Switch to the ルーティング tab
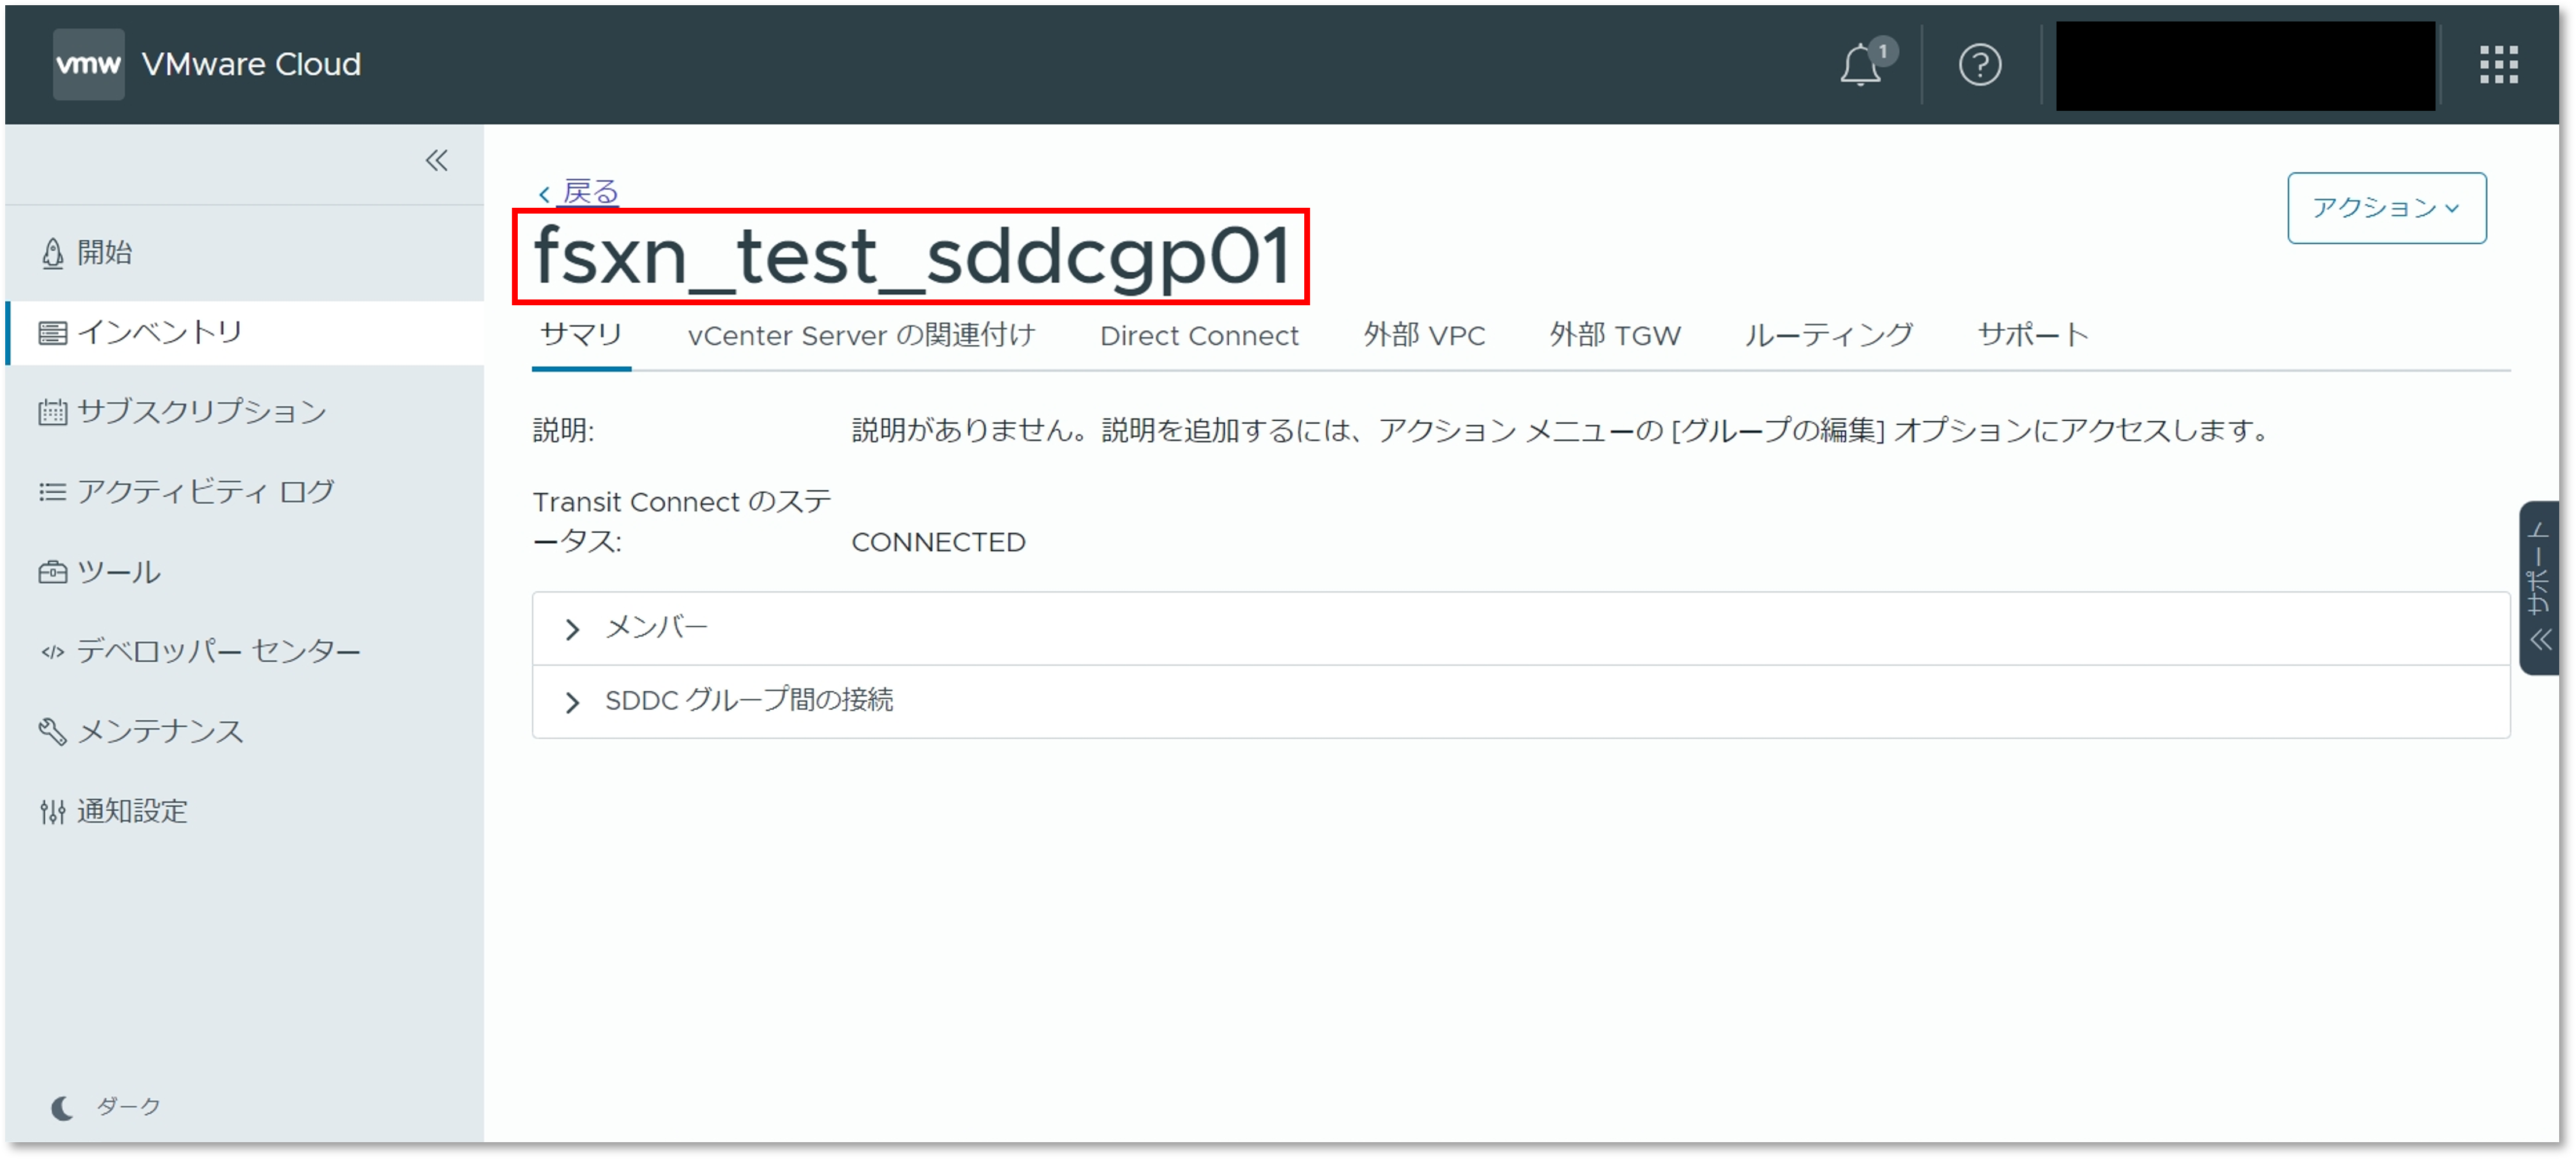2576x1159 pixels. tap(1829, 335)
